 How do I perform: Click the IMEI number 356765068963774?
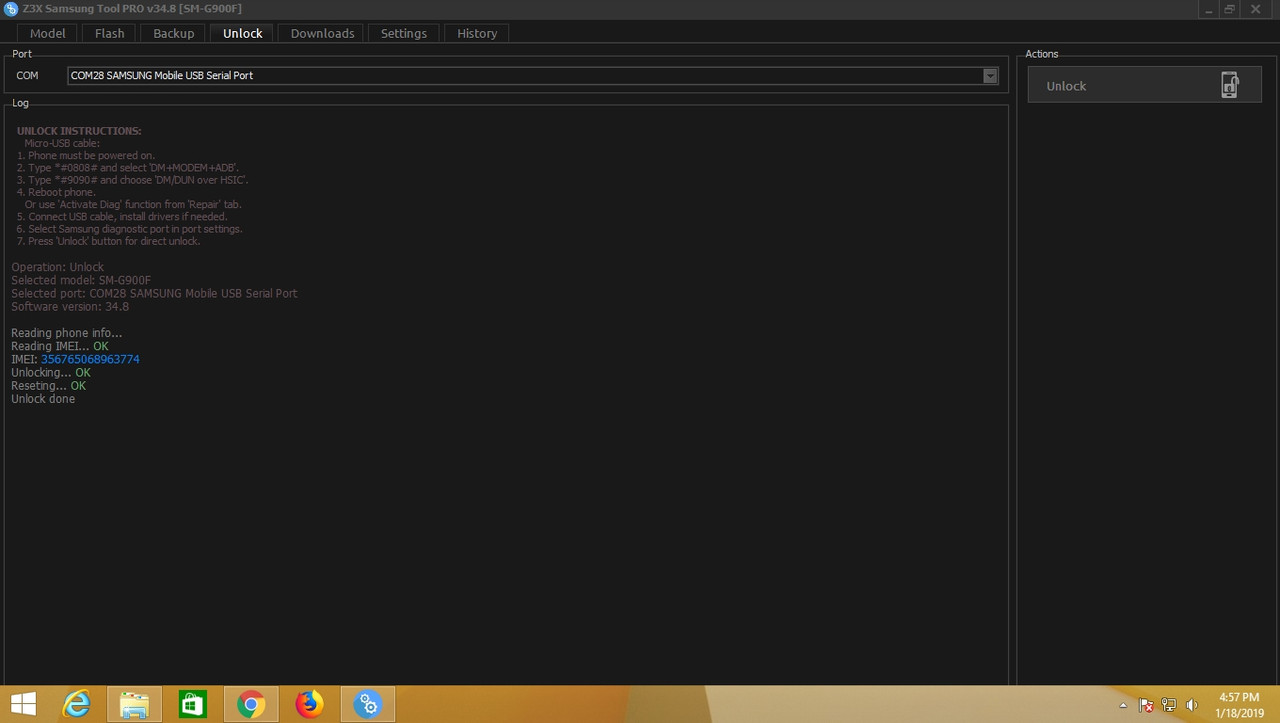point(90,359)
